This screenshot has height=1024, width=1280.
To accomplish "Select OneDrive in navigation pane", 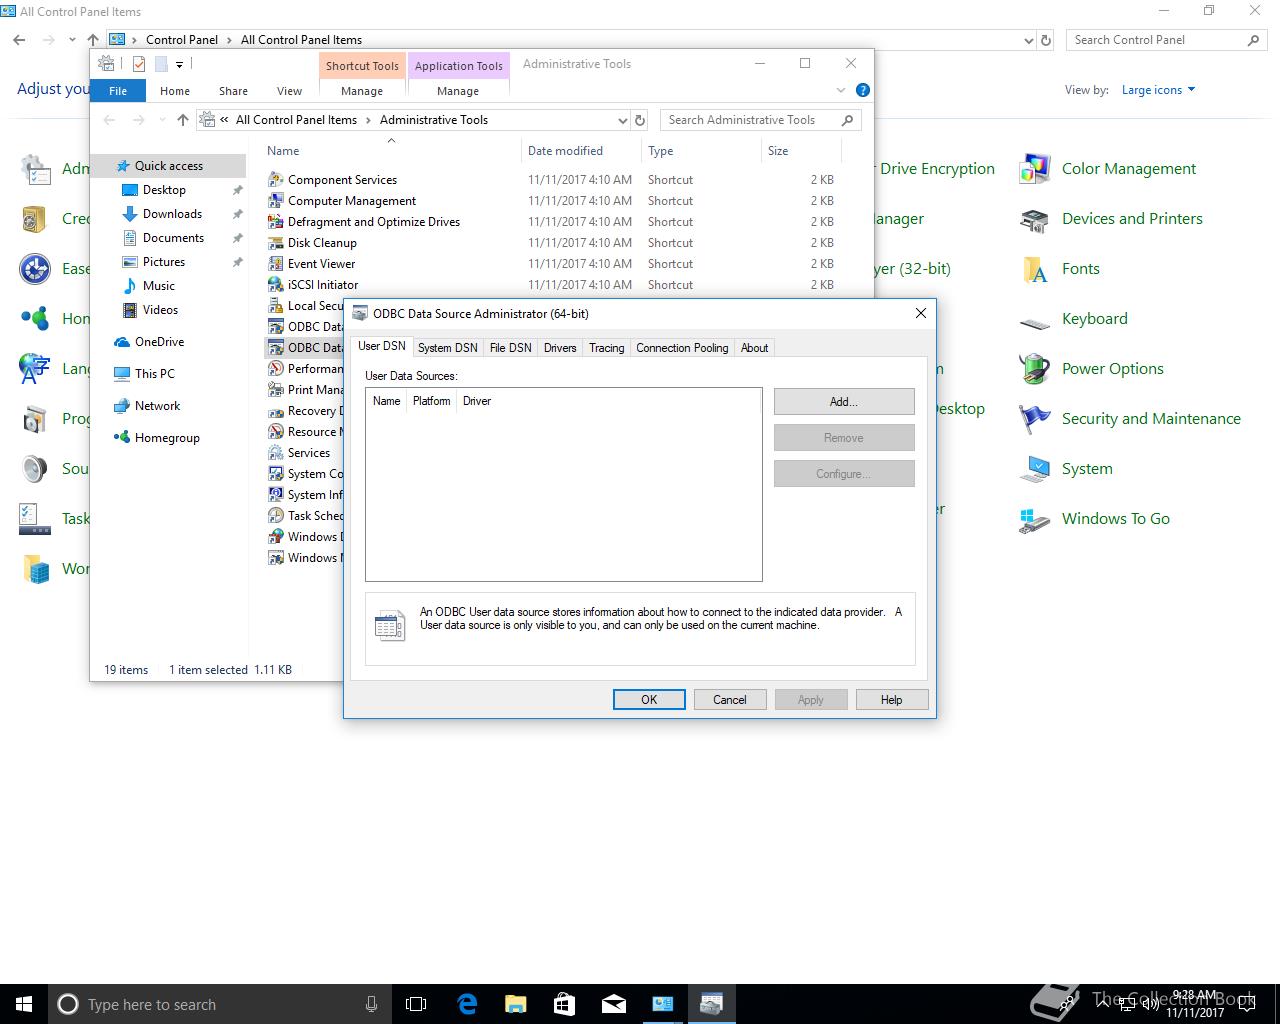I will point(159,342).
